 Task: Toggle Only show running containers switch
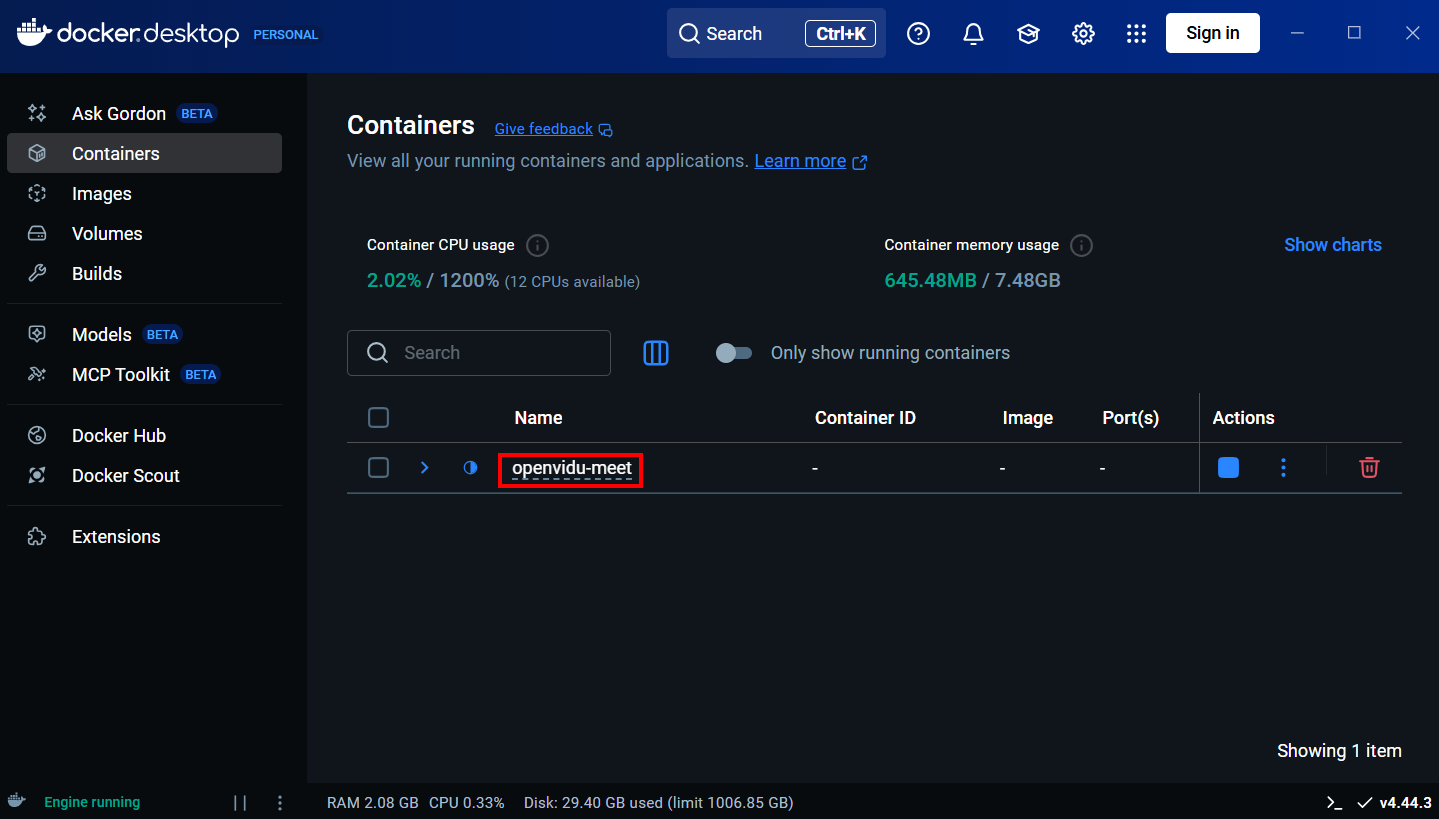(734, 353)
